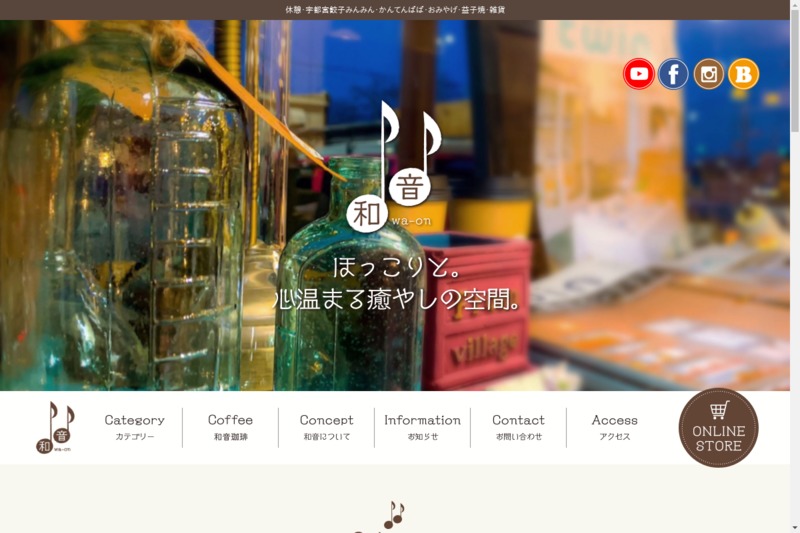Image resolution: width=800 pixels, height=533 pixels.
Task: Open the Coffee 和音珈琲 menu item
Action: [231, 427]
